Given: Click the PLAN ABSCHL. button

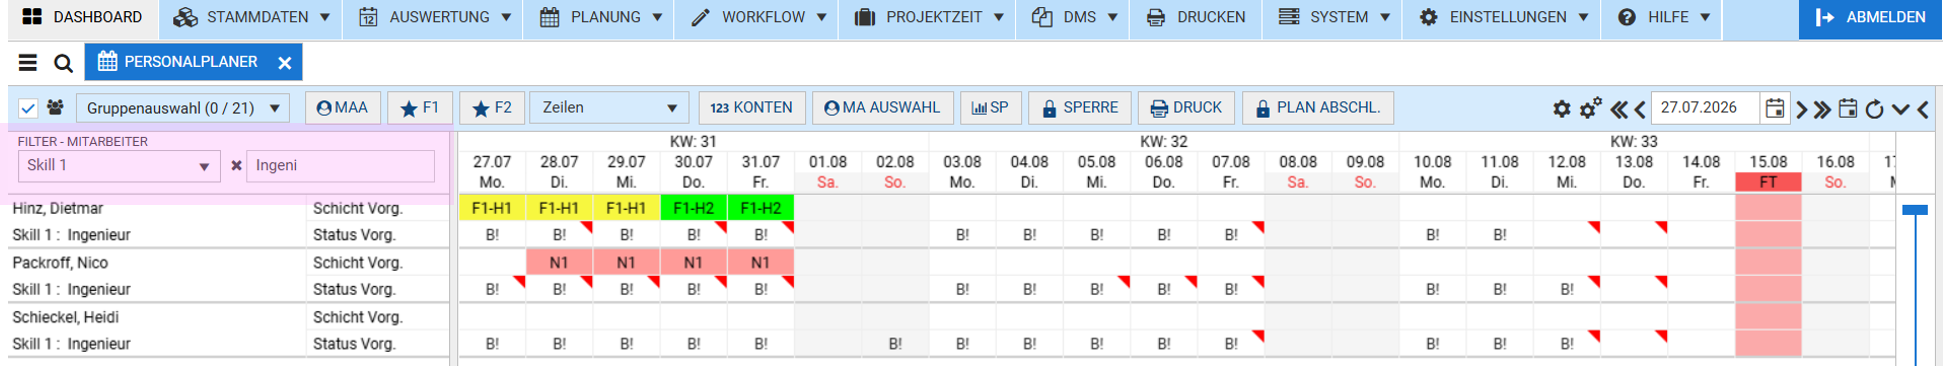Looking at the screenshot, I should pyautogui.click(x=1318, y=108).
